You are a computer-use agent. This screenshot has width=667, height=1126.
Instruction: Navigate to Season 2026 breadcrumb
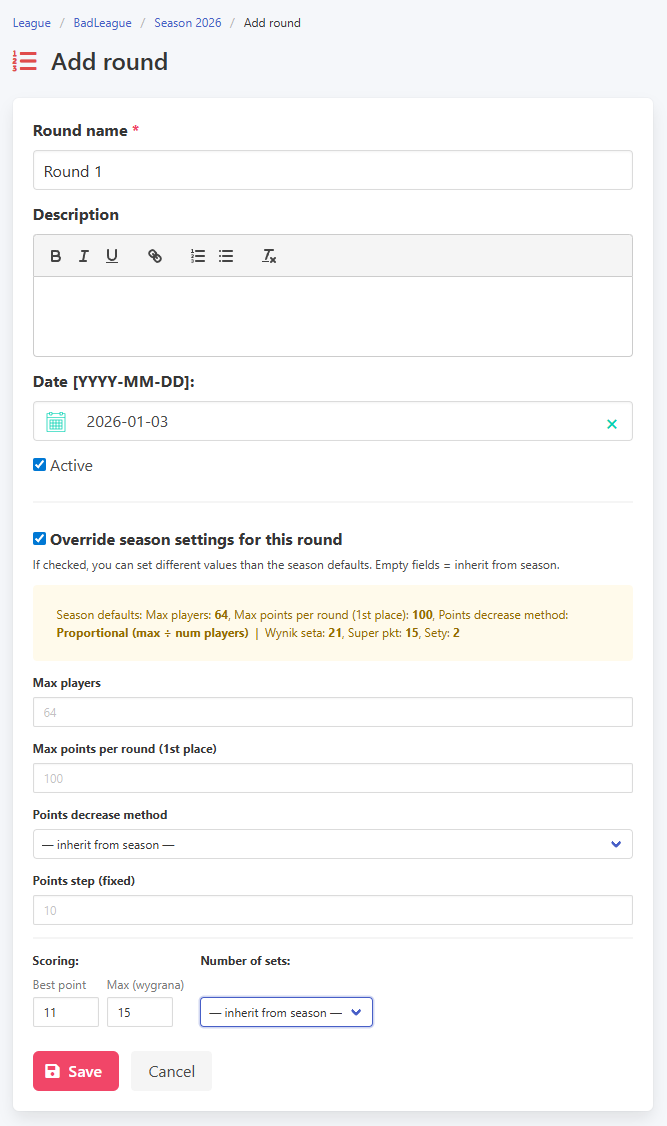[187, 23]
